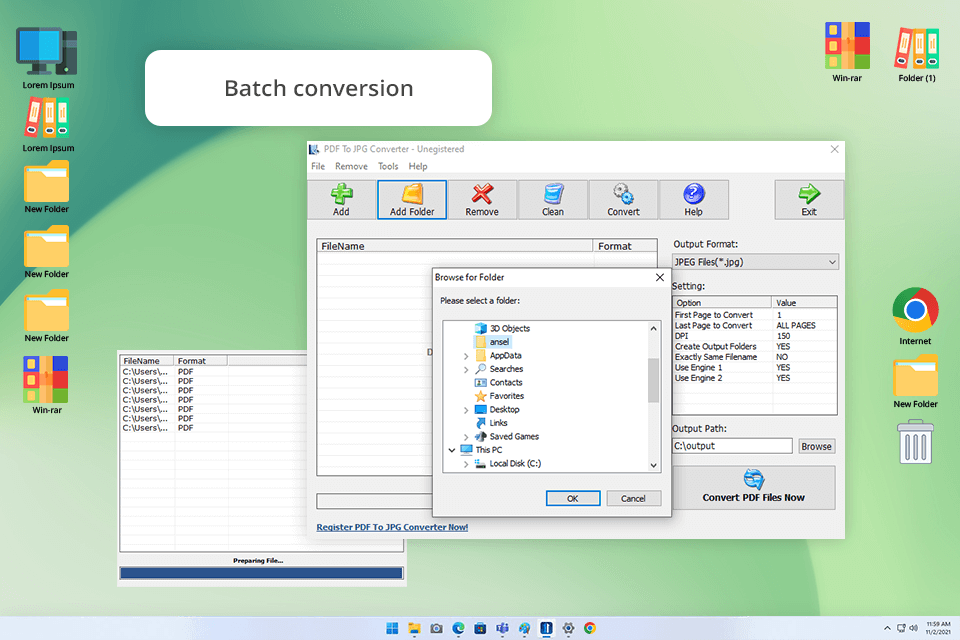Select Links in folder tree
The width and height of the screenshot is (960, 640).
(x=492, y=423)
